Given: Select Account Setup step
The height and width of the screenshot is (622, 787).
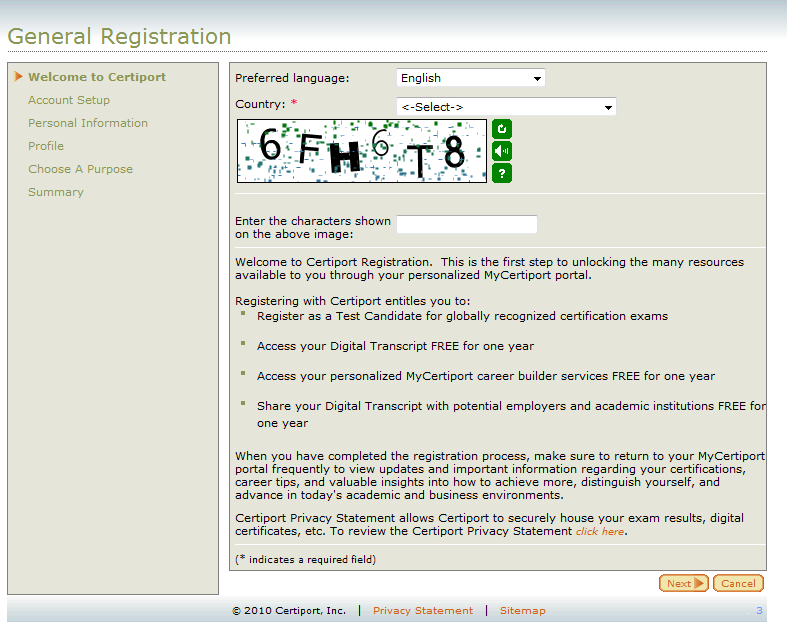Looking at the screenshot, I should tap(69, 100).
